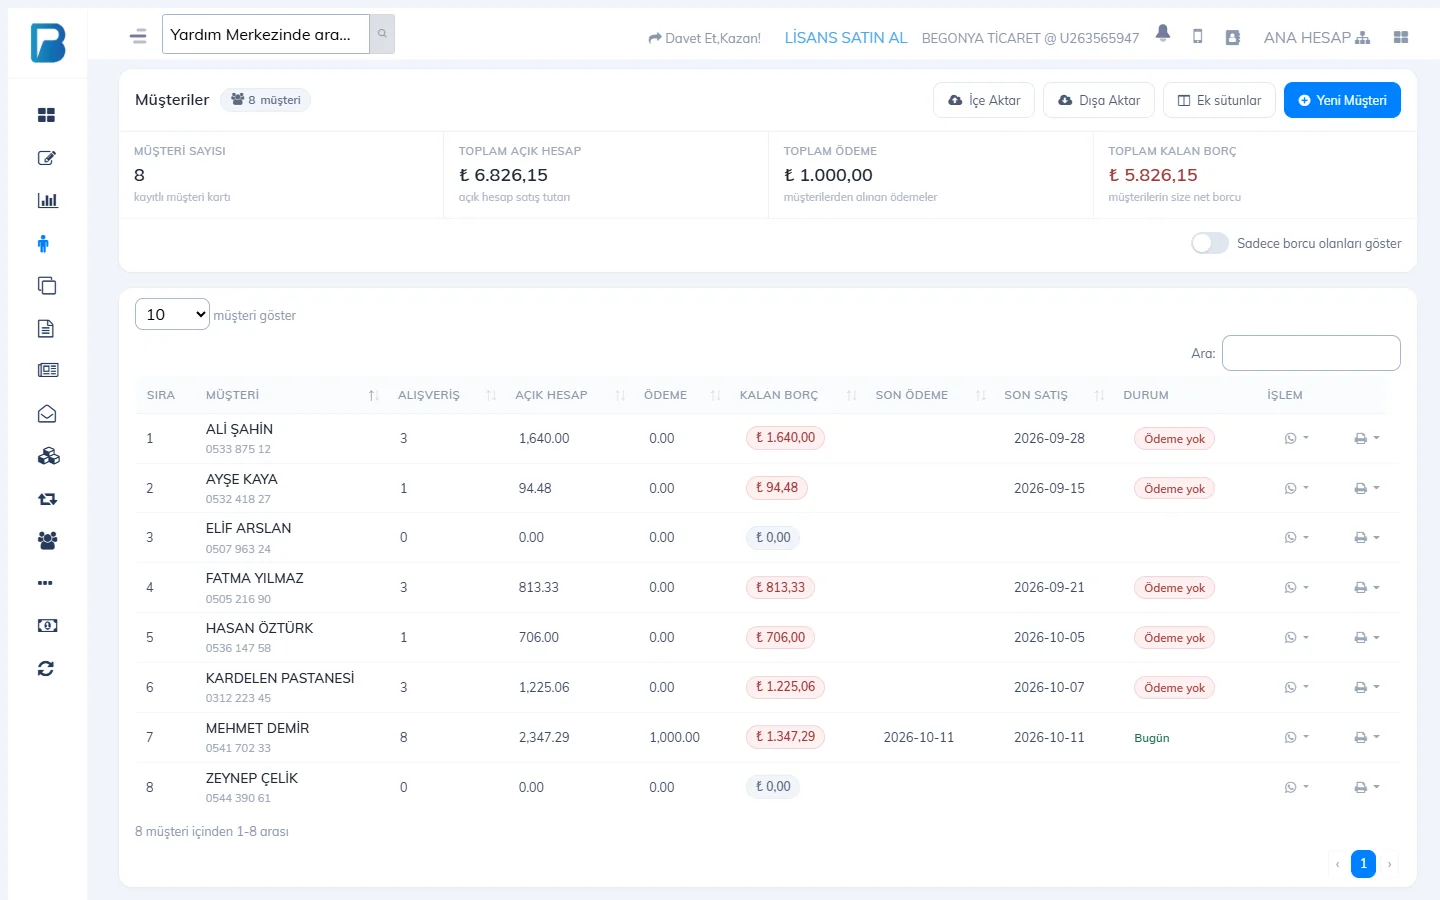Viewport: 1440px width, 900px height.
Task: Open the rows-per-page dropdown showing 10
Action: pos(172,314)
